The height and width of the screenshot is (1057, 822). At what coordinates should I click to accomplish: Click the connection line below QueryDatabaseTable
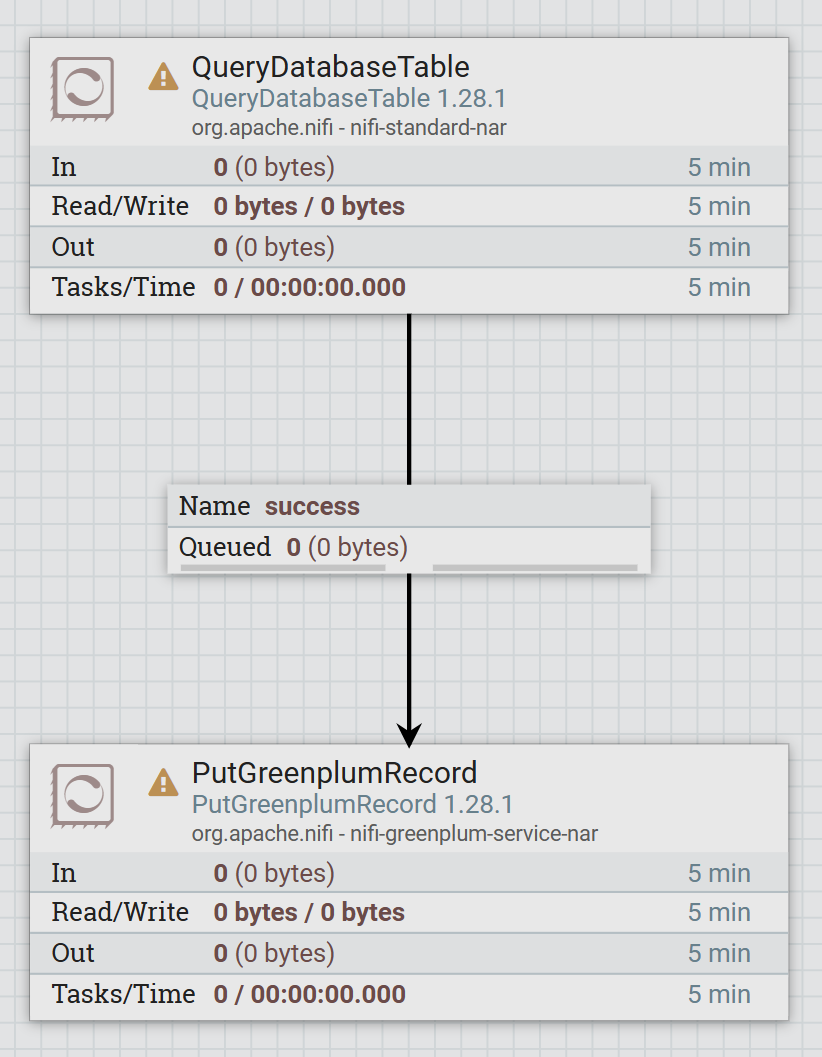pyautogui.click(x=409, y=399)
